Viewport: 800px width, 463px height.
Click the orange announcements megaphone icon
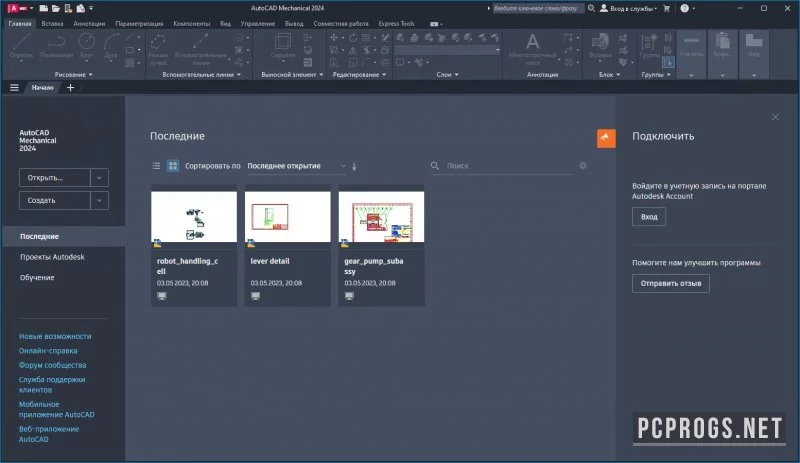(x=606, y=138)
